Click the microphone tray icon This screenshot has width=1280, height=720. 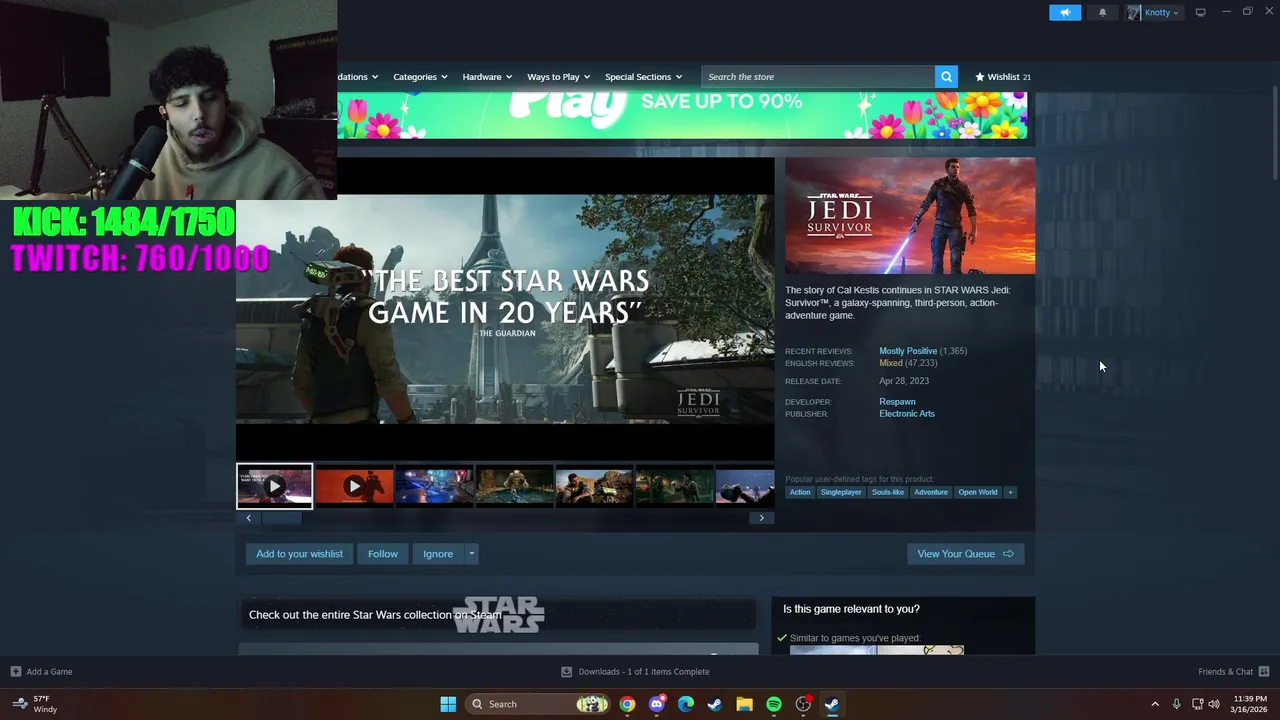(x=1176, y=704)
